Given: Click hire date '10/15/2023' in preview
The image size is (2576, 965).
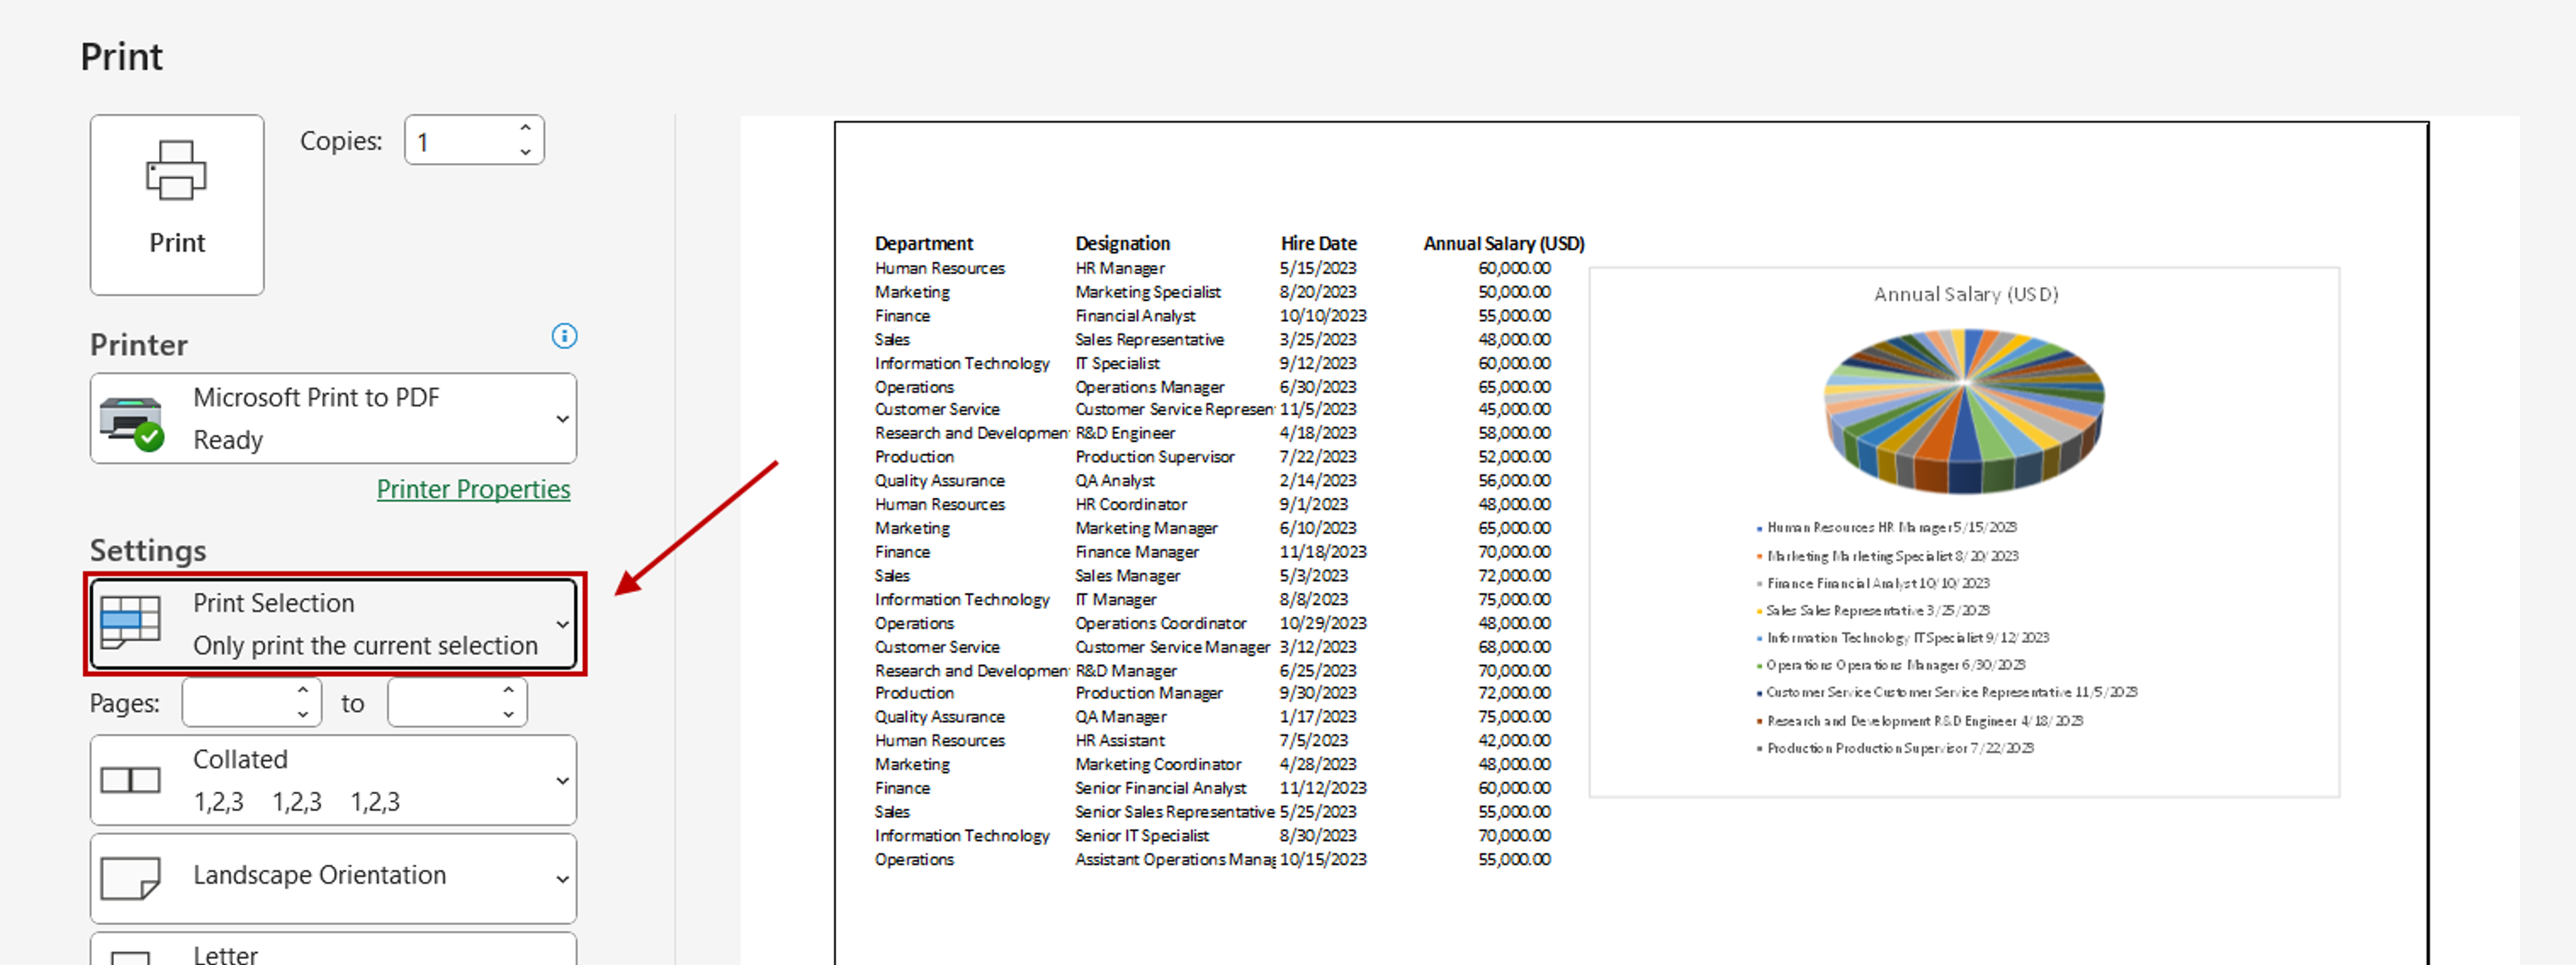Looking at the screenshot, I should coord(1323,860).
